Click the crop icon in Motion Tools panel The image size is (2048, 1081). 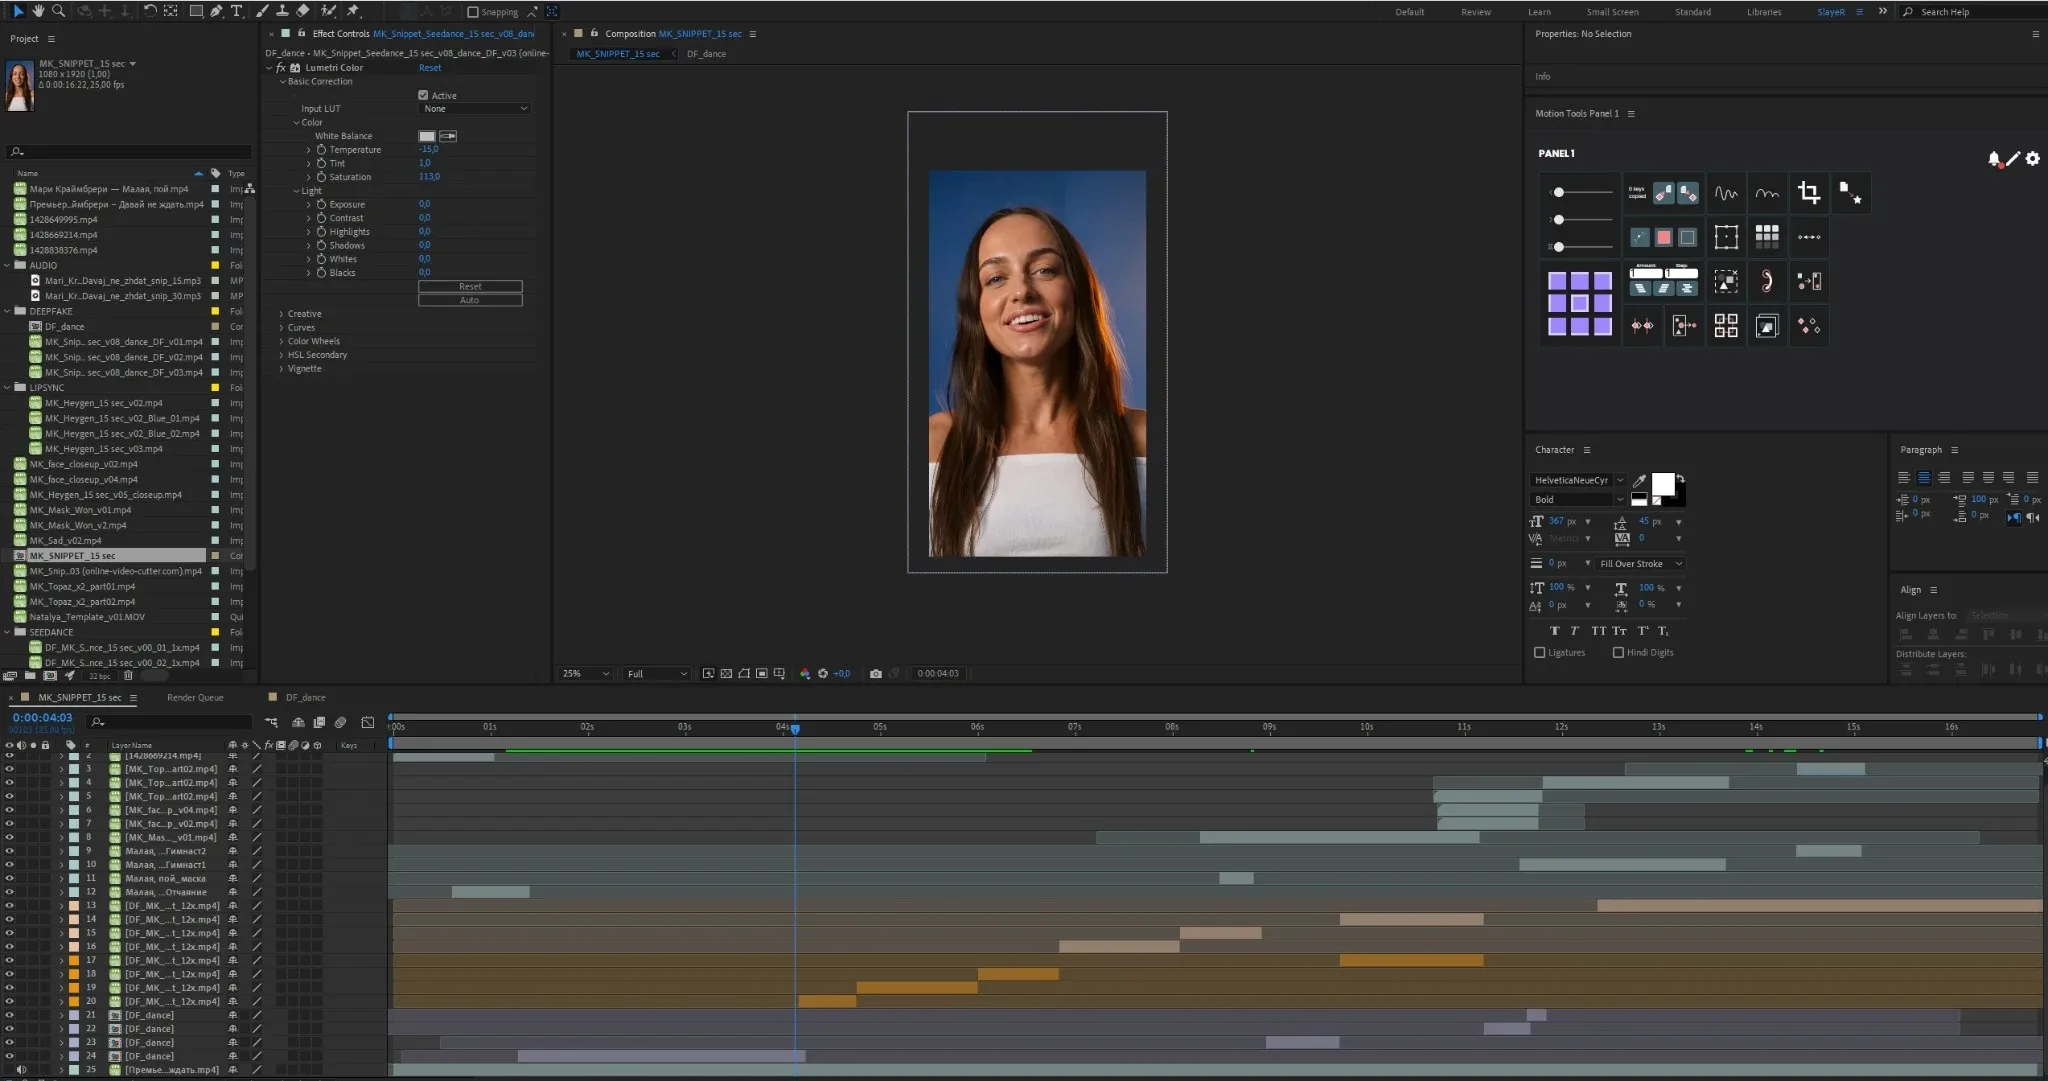tap(1808, 193)
